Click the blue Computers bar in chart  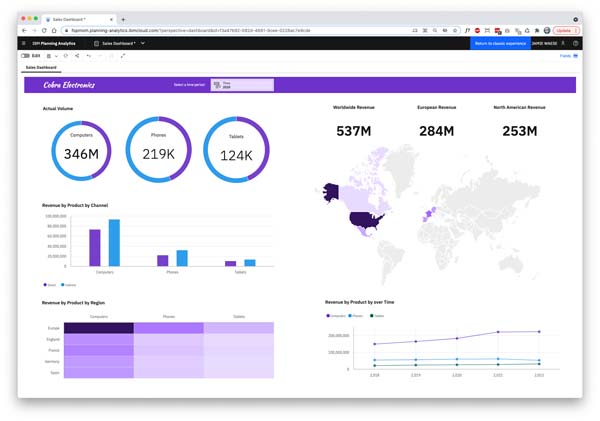(x=114, y=243)
